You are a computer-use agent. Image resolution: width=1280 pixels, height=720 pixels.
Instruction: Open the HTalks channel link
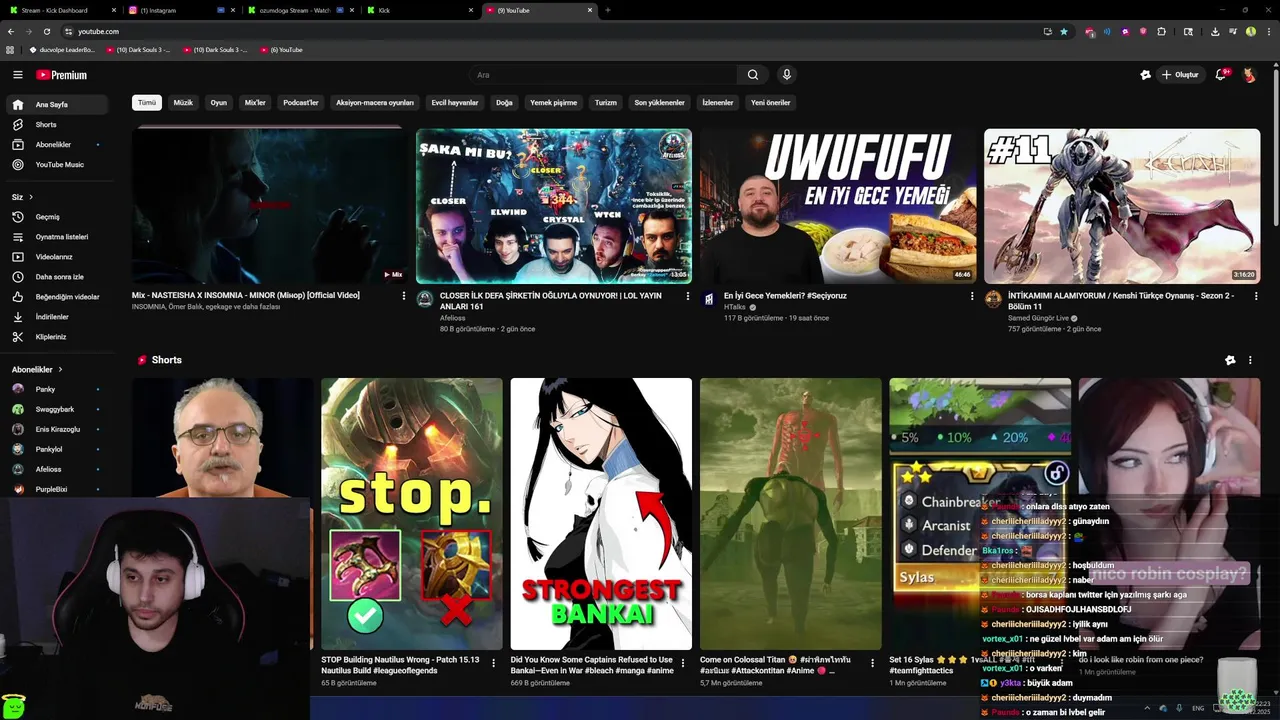[735, 307]
